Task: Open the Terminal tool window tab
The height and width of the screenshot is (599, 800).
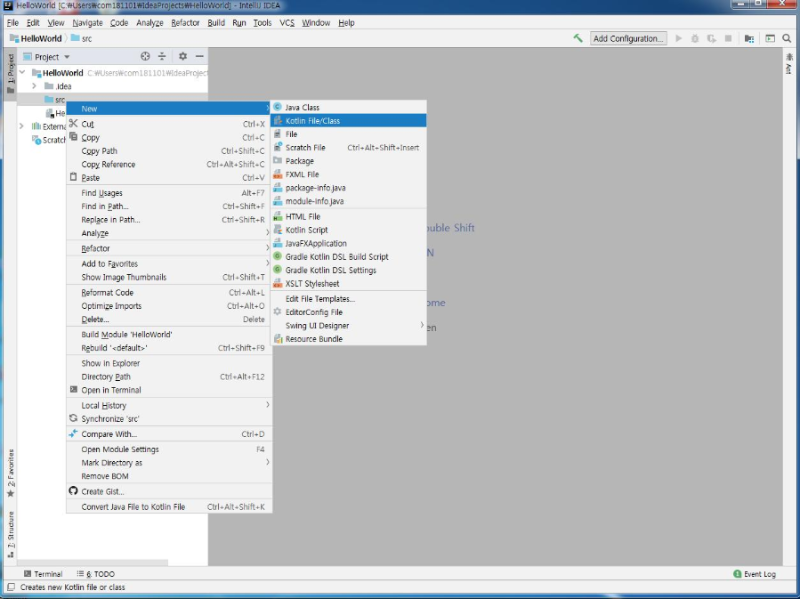Action: pos(43,574)
